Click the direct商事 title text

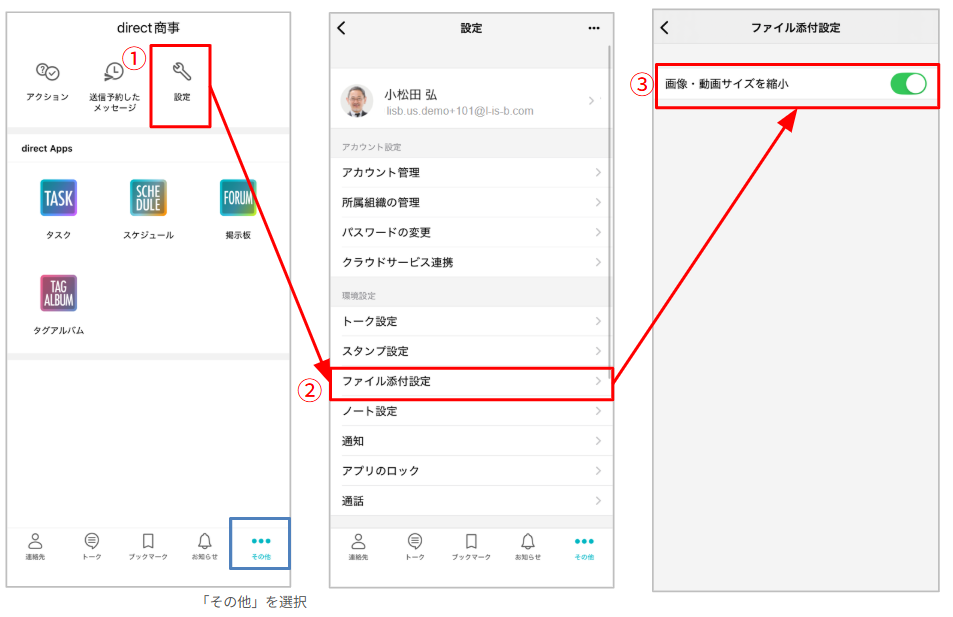coord(148,28)
